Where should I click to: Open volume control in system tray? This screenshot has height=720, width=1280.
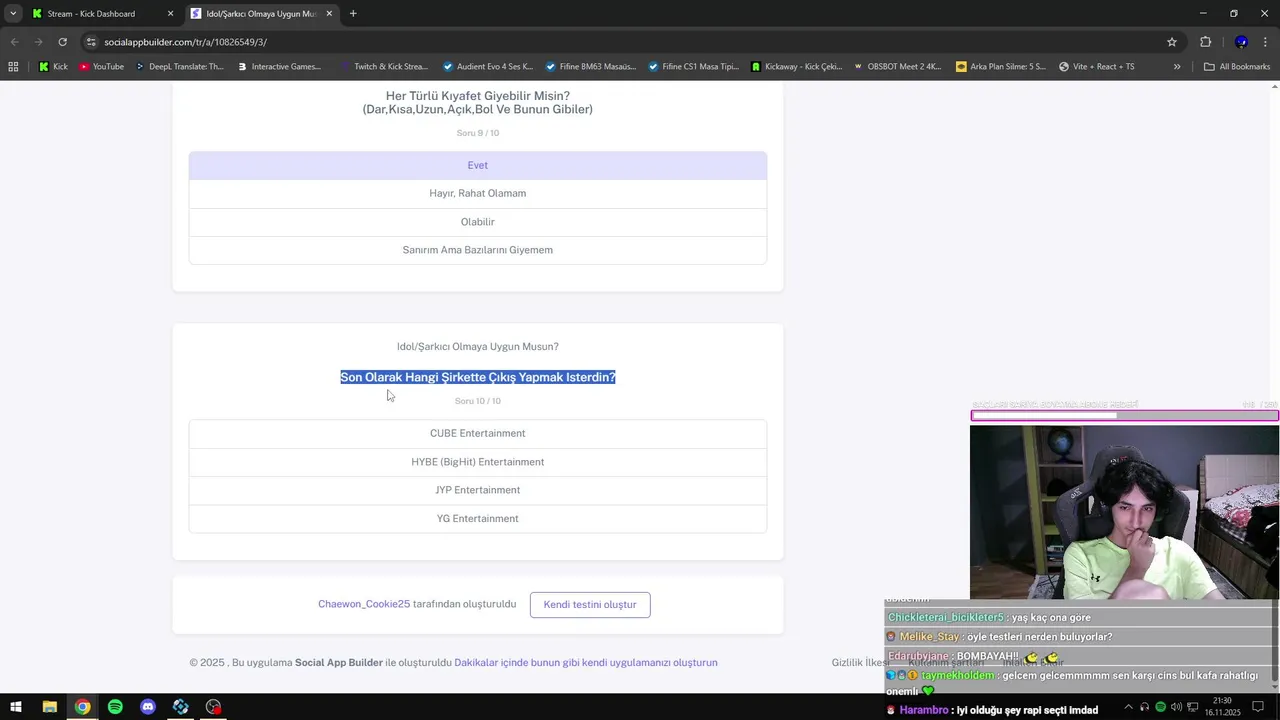click(x=1176, y=707)
